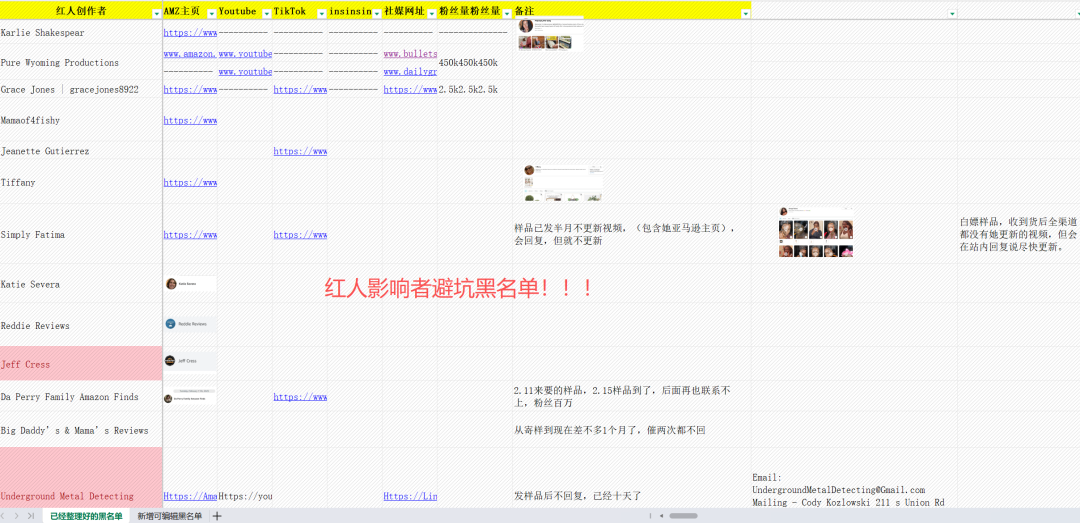The width and height of the screenshot is (1080, 523).
Task: Open Karlie Shakespear's AMZ homepage link
Action: click(190, 32)
